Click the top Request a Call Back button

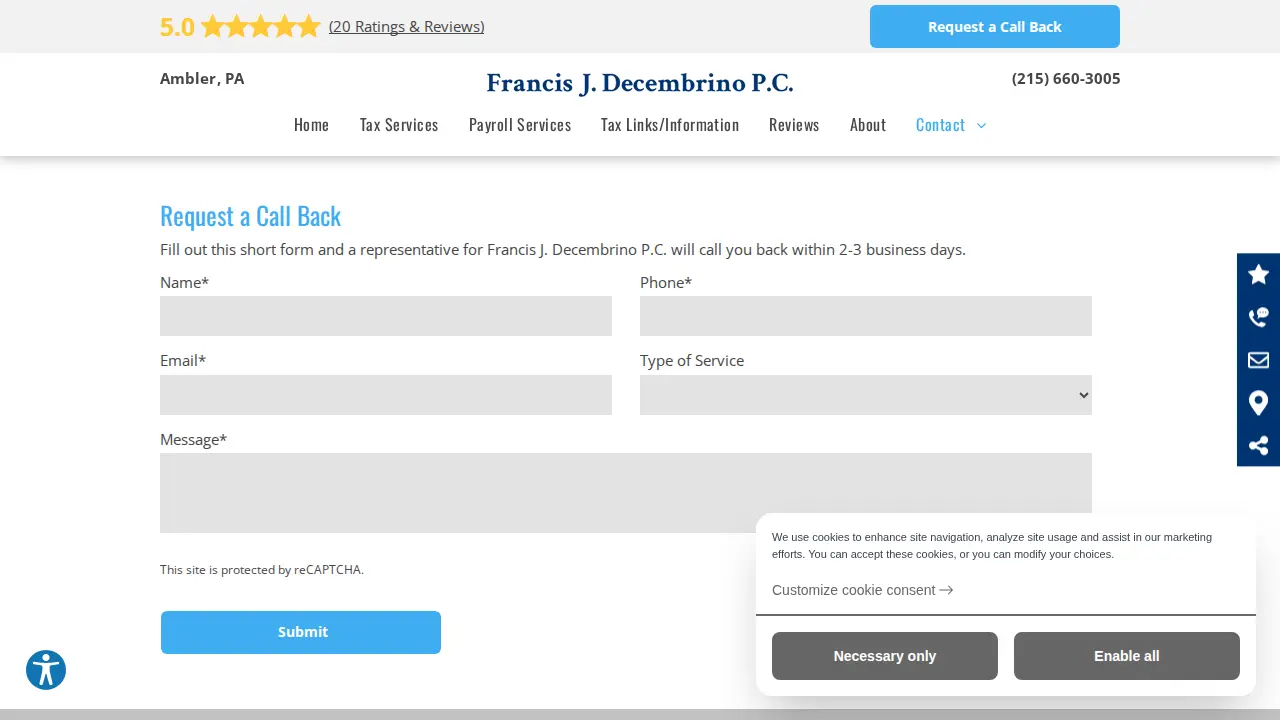[995, 27]
